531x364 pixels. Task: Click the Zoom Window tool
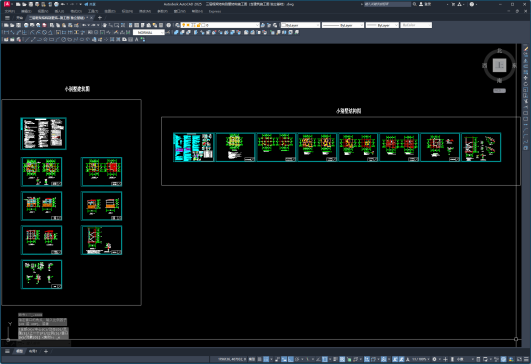click(x=116, y=25)
